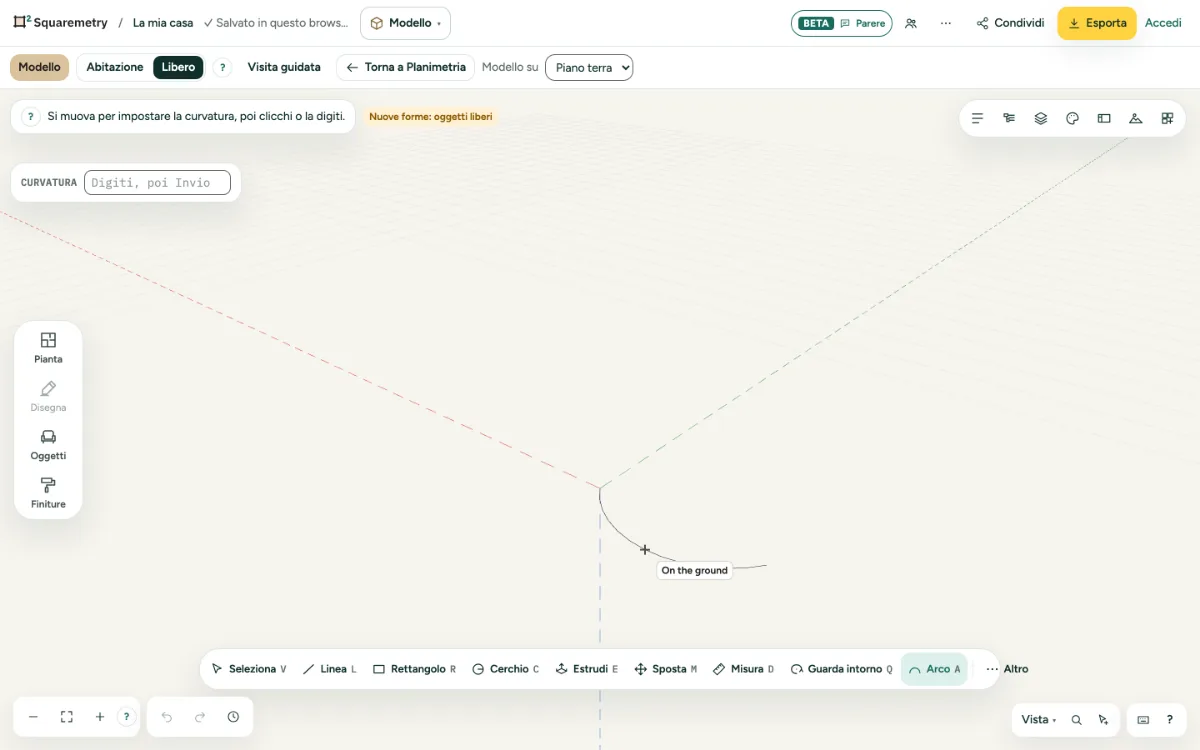Screen dimensions: 1200x750
Task: Choose the Misura measuring tool
Action: pyautogui.click(x=743, y=669)
